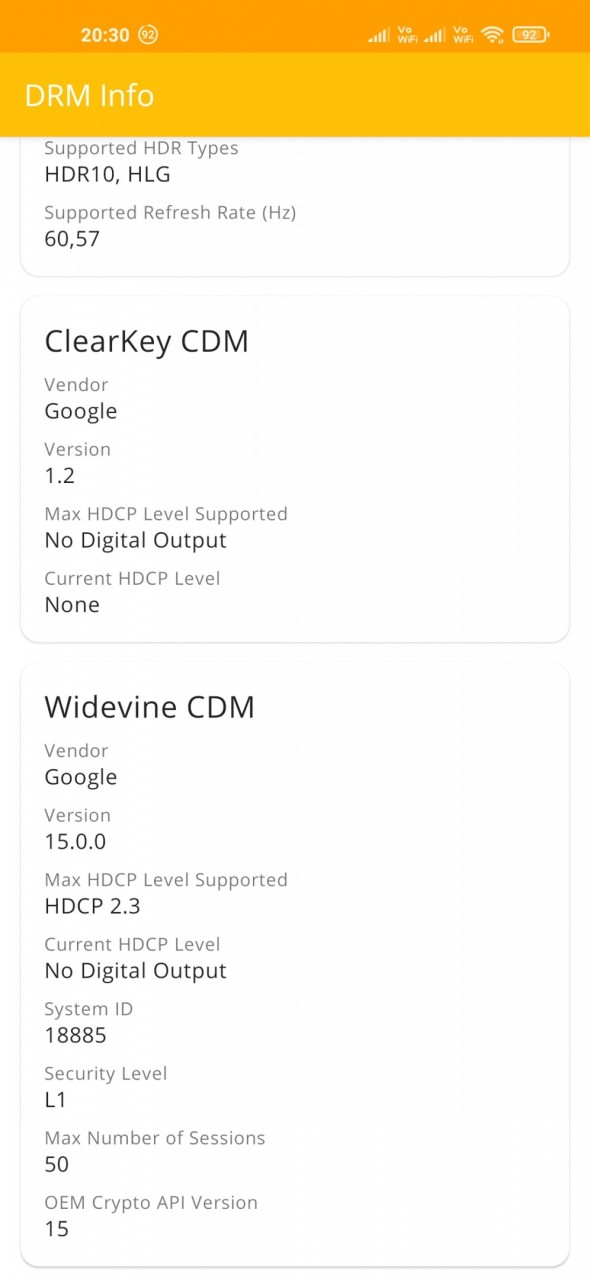This screenshot has height=1280, width=590.
Task: Tap the first cellular signal bars icon
Action: click(x=379, y=36)
